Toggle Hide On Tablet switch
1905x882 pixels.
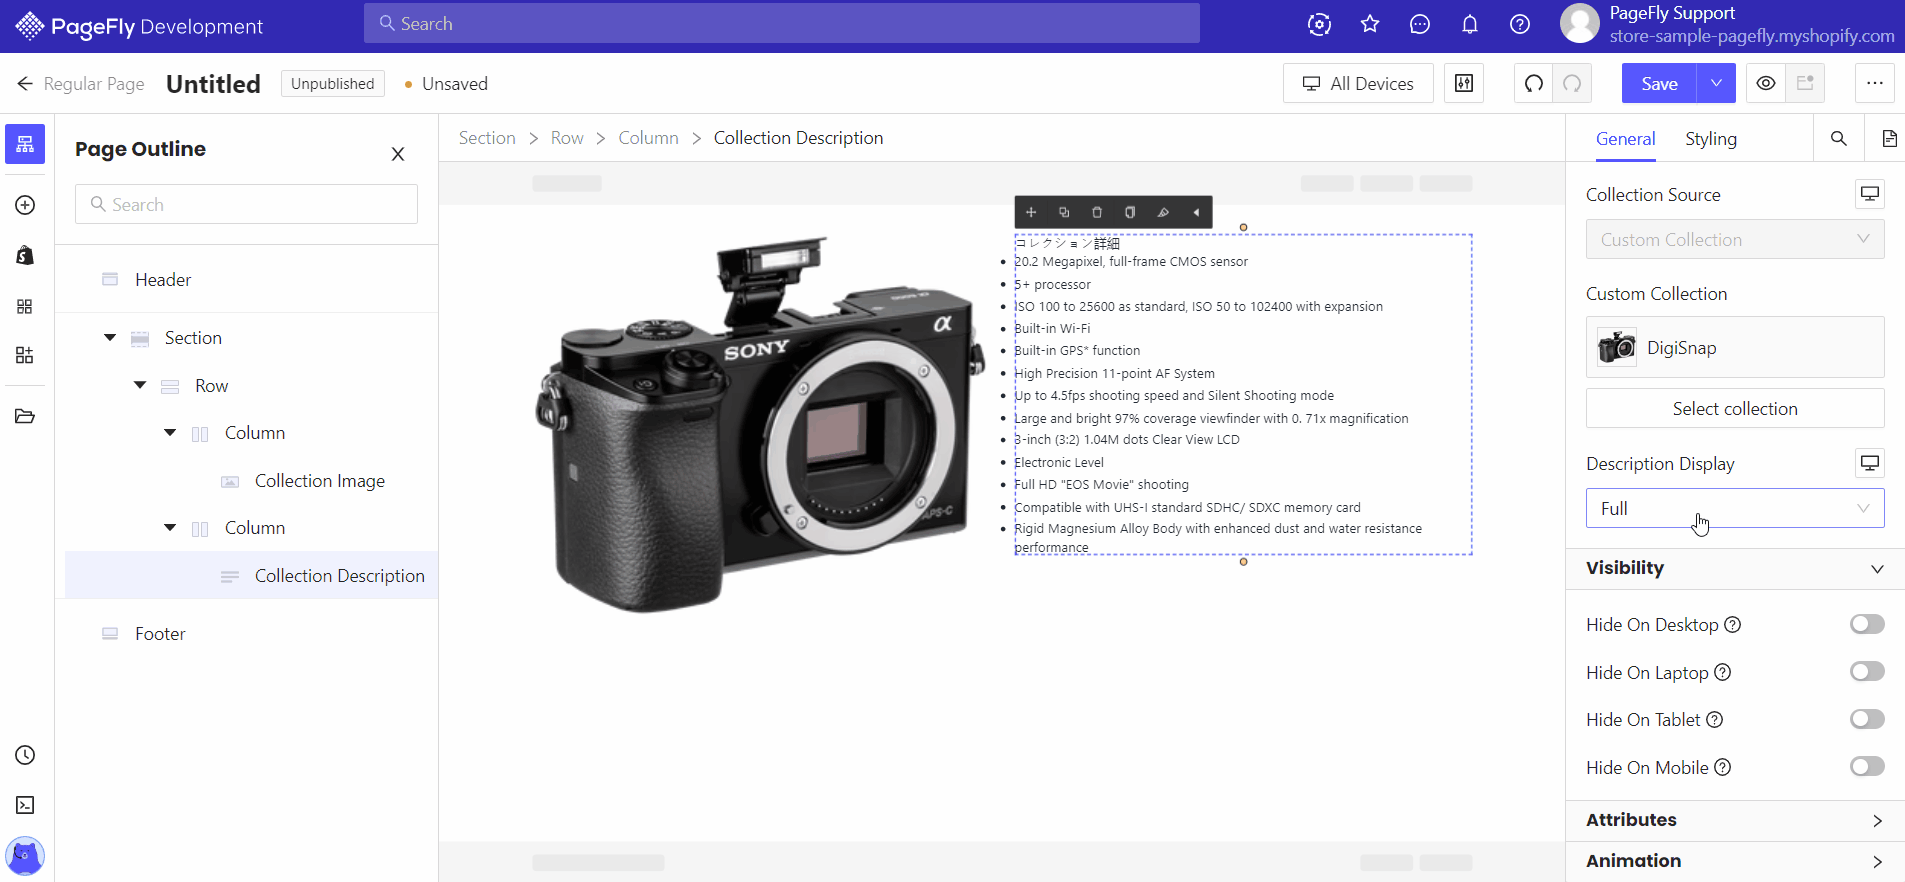(1867, 719)
